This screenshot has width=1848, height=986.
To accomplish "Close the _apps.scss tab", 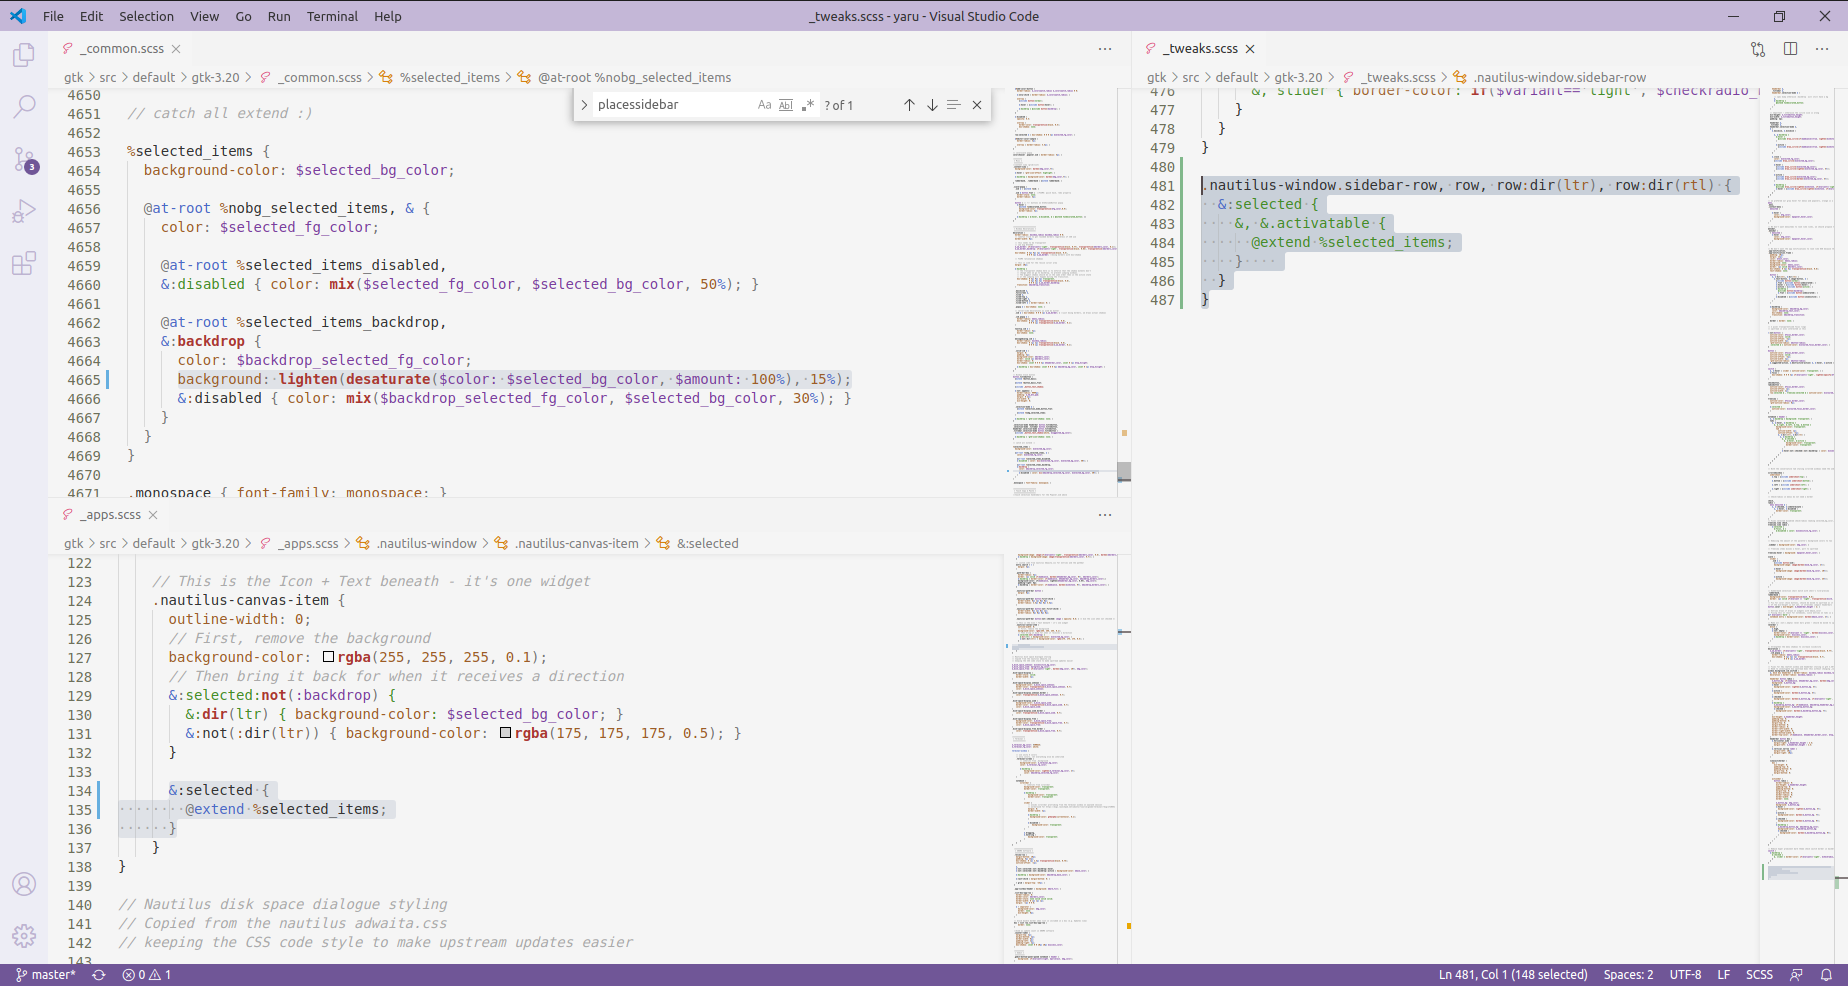I will 153,515.
